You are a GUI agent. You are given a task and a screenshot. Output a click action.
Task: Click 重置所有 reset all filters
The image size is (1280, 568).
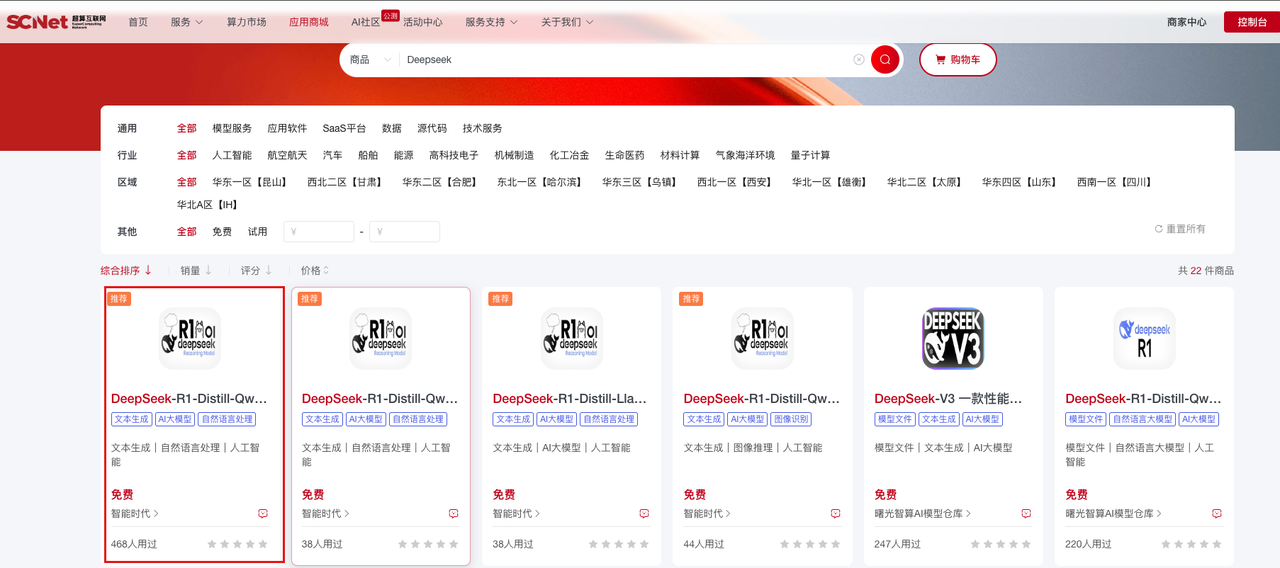pos(1180,229)
